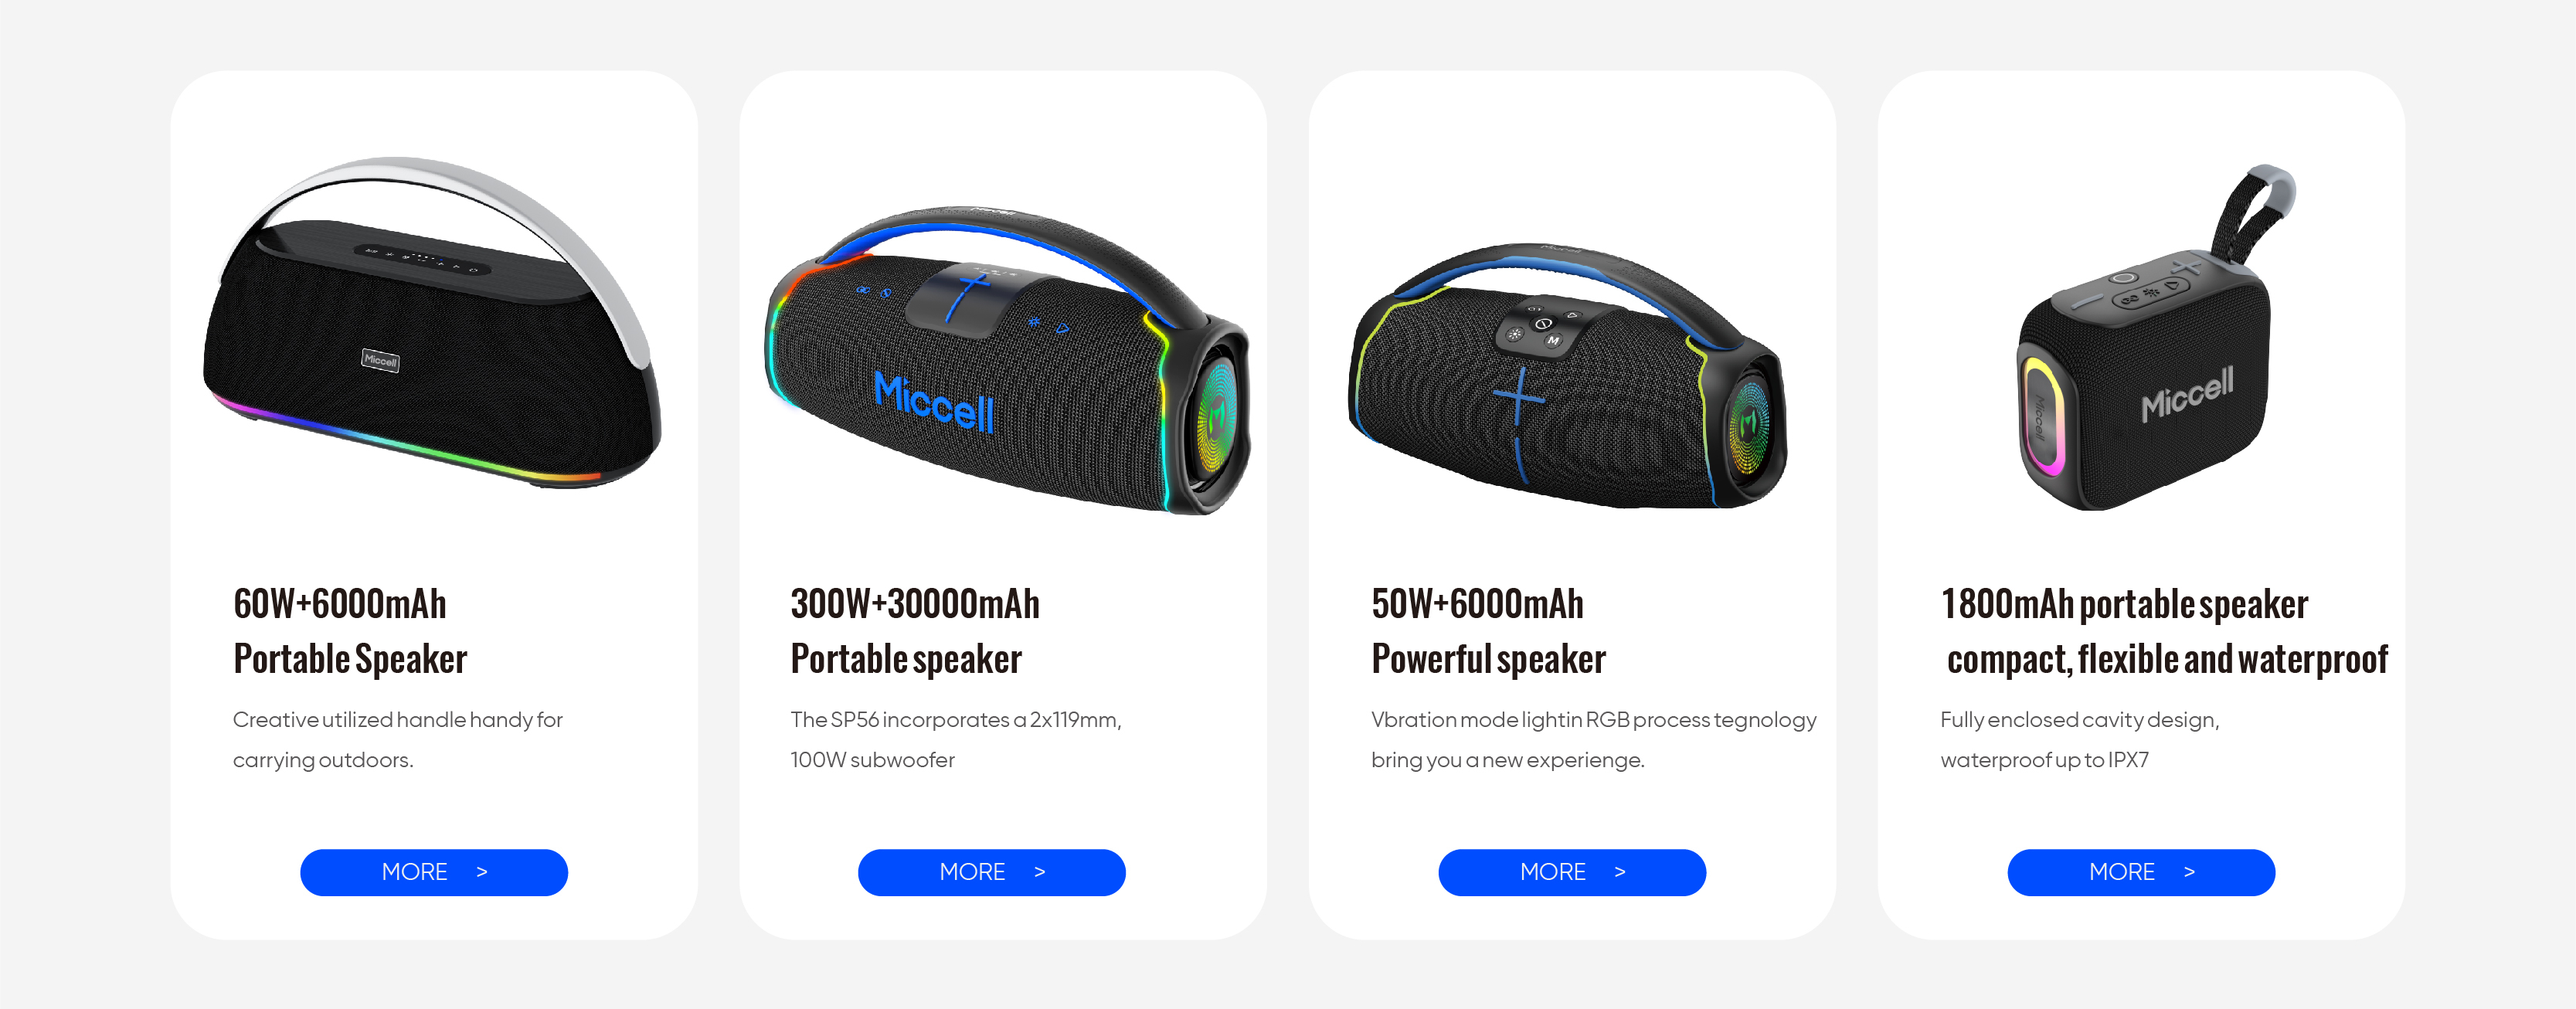Click the Miccell logo badge on 60W speaker

(x=380, y=360)
